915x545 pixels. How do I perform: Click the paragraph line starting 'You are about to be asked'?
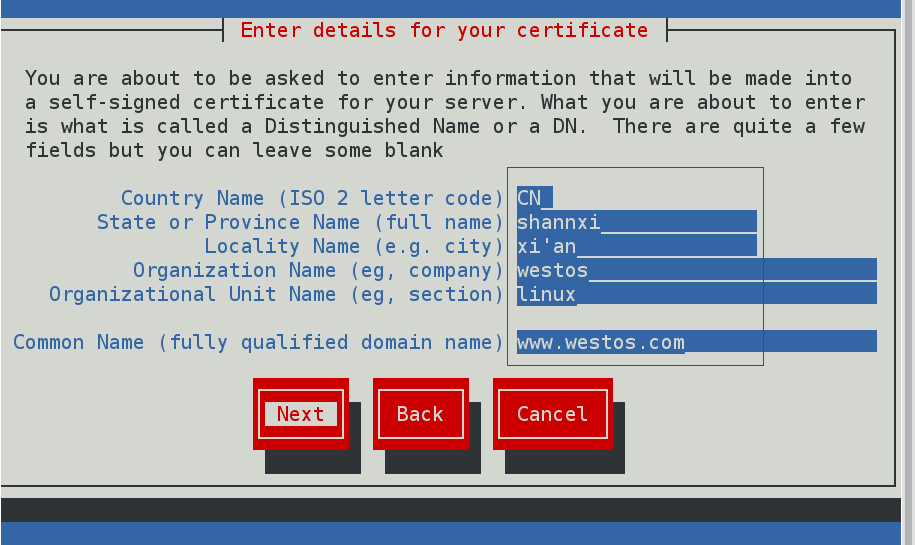[438, 78]
